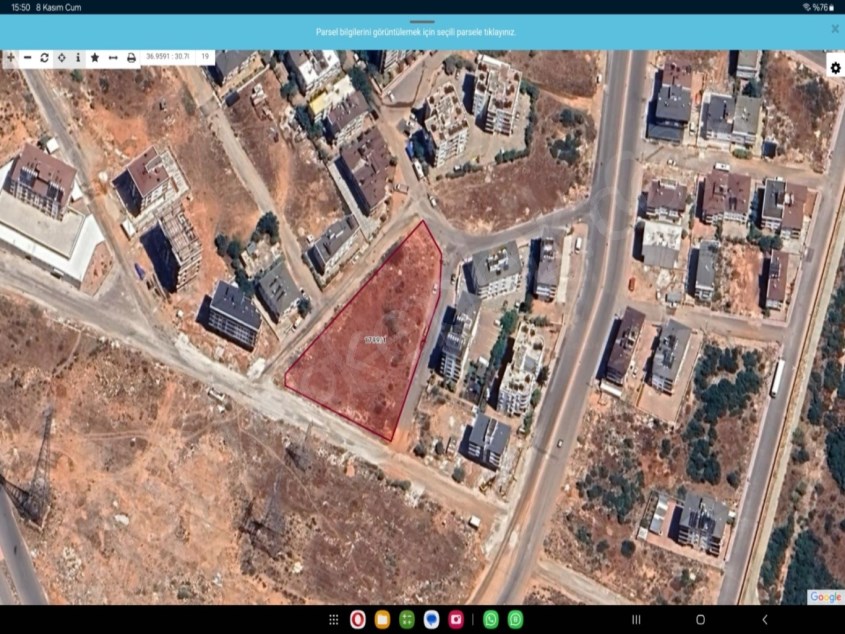The width and height of the screenshot is (845, 634).
Task: Open the info tool in toolbar
Action: pos(78,58)
